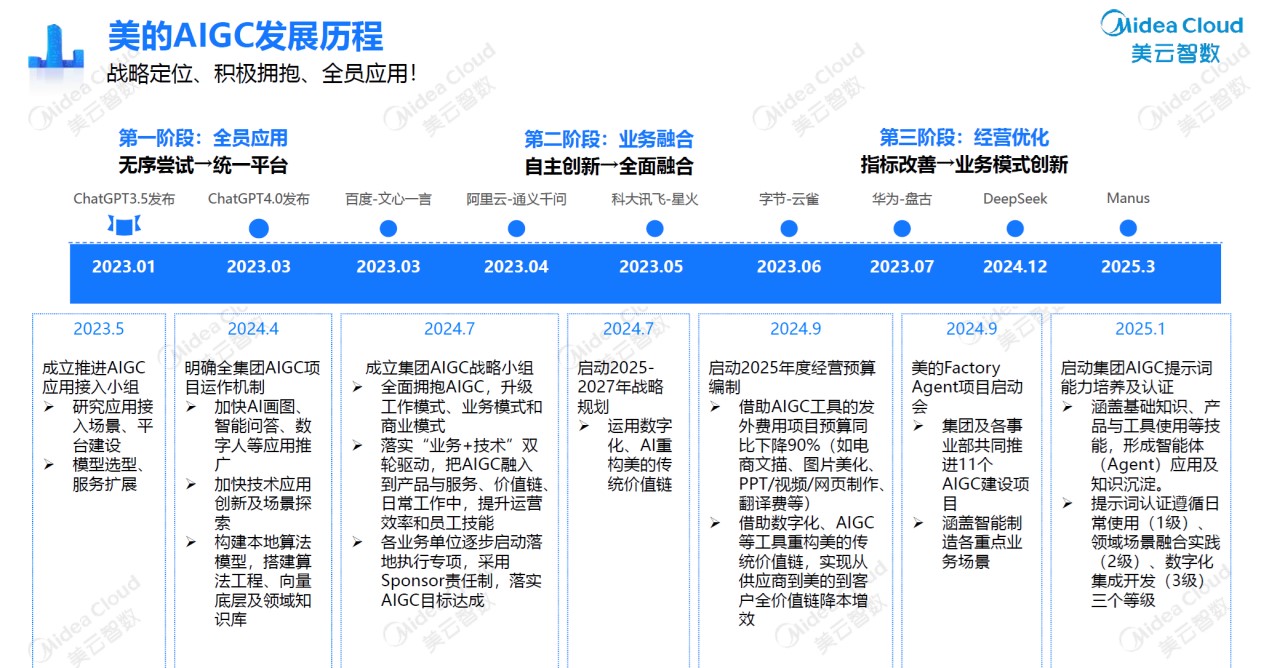
Task: Click the dot under 科大讯飞-星火
Action: (x=654, y=229)
